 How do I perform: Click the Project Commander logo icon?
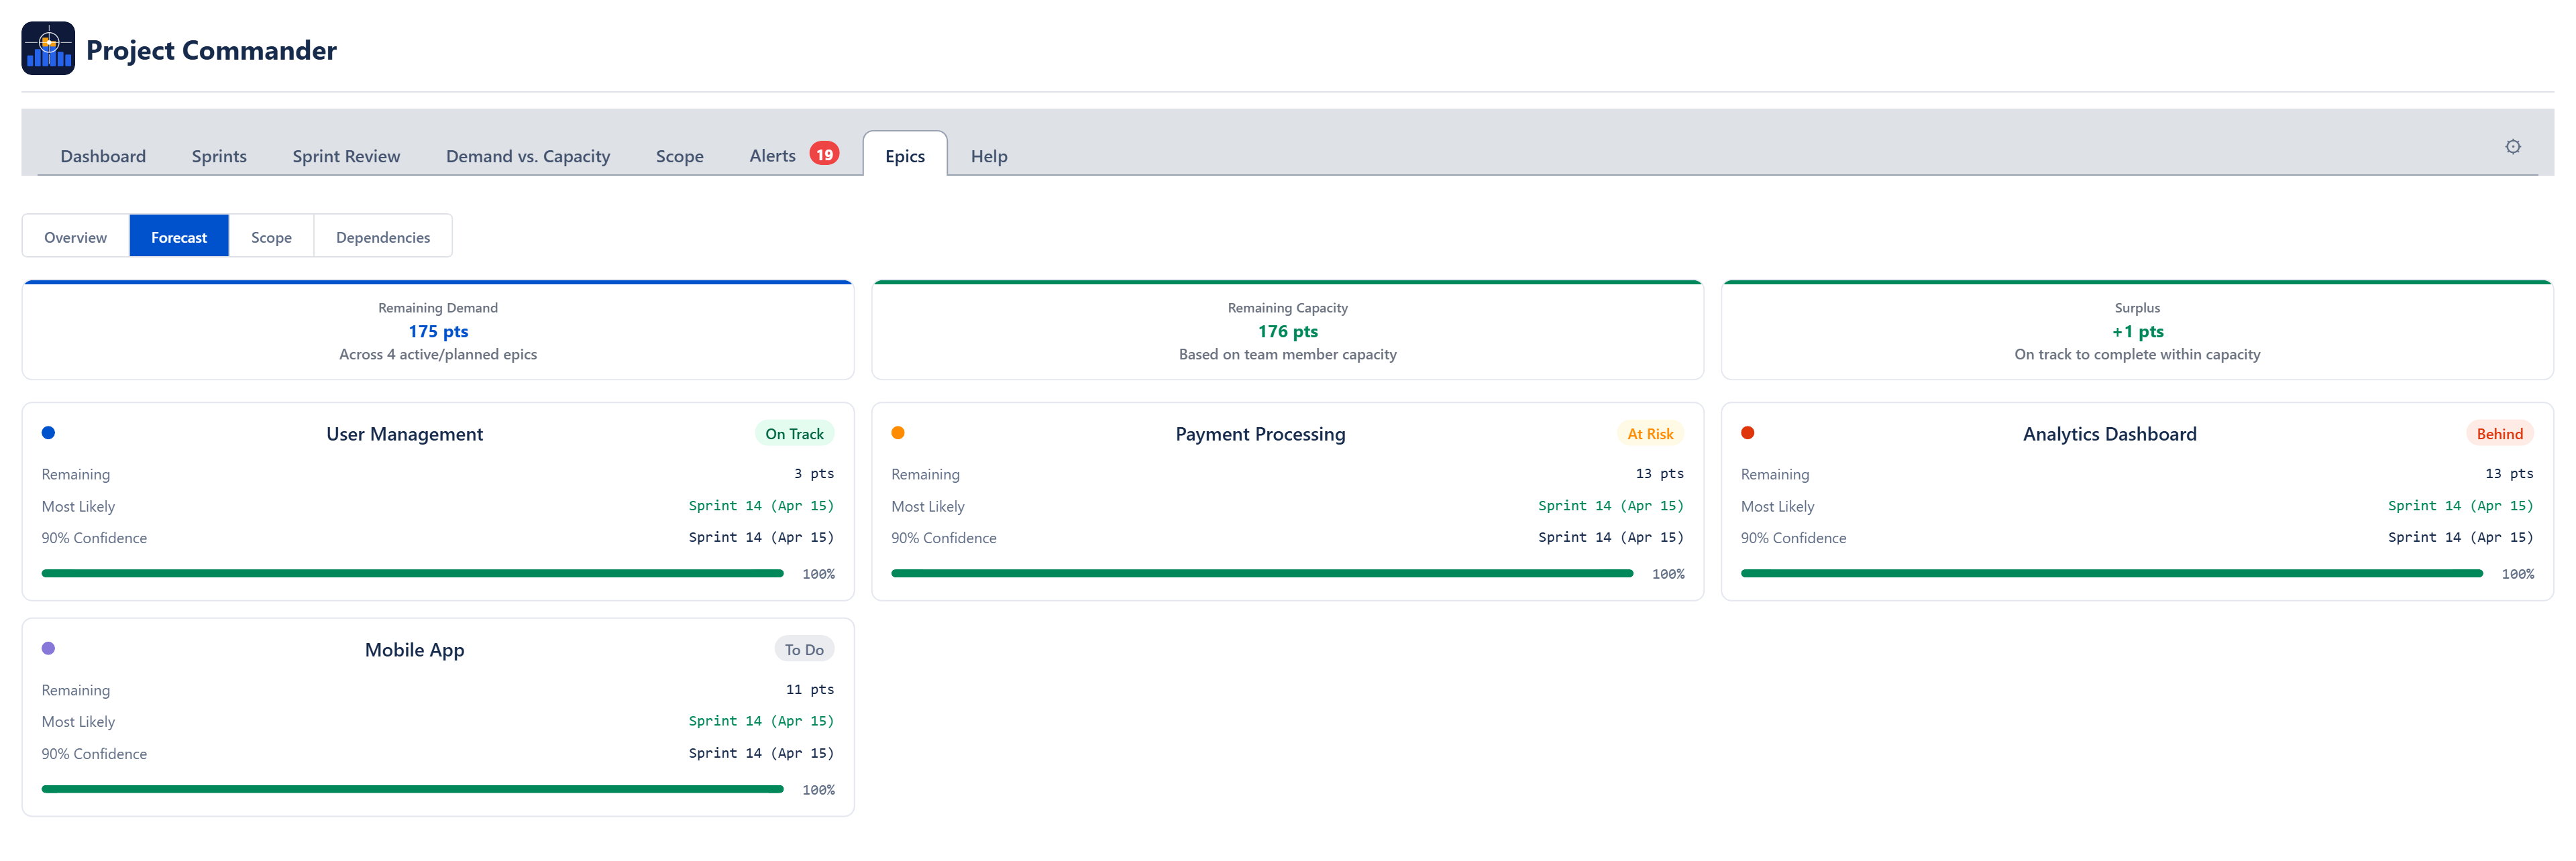click(x=48, y=48)
